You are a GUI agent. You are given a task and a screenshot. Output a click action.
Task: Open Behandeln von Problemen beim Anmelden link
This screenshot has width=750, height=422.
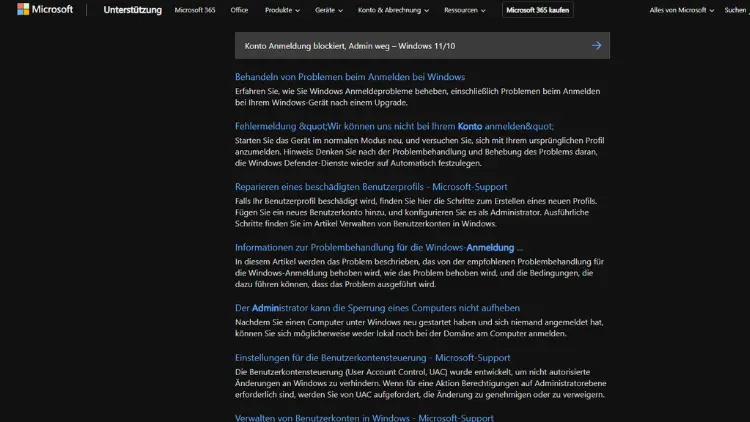pyautogui.click(x=350, y=77)
